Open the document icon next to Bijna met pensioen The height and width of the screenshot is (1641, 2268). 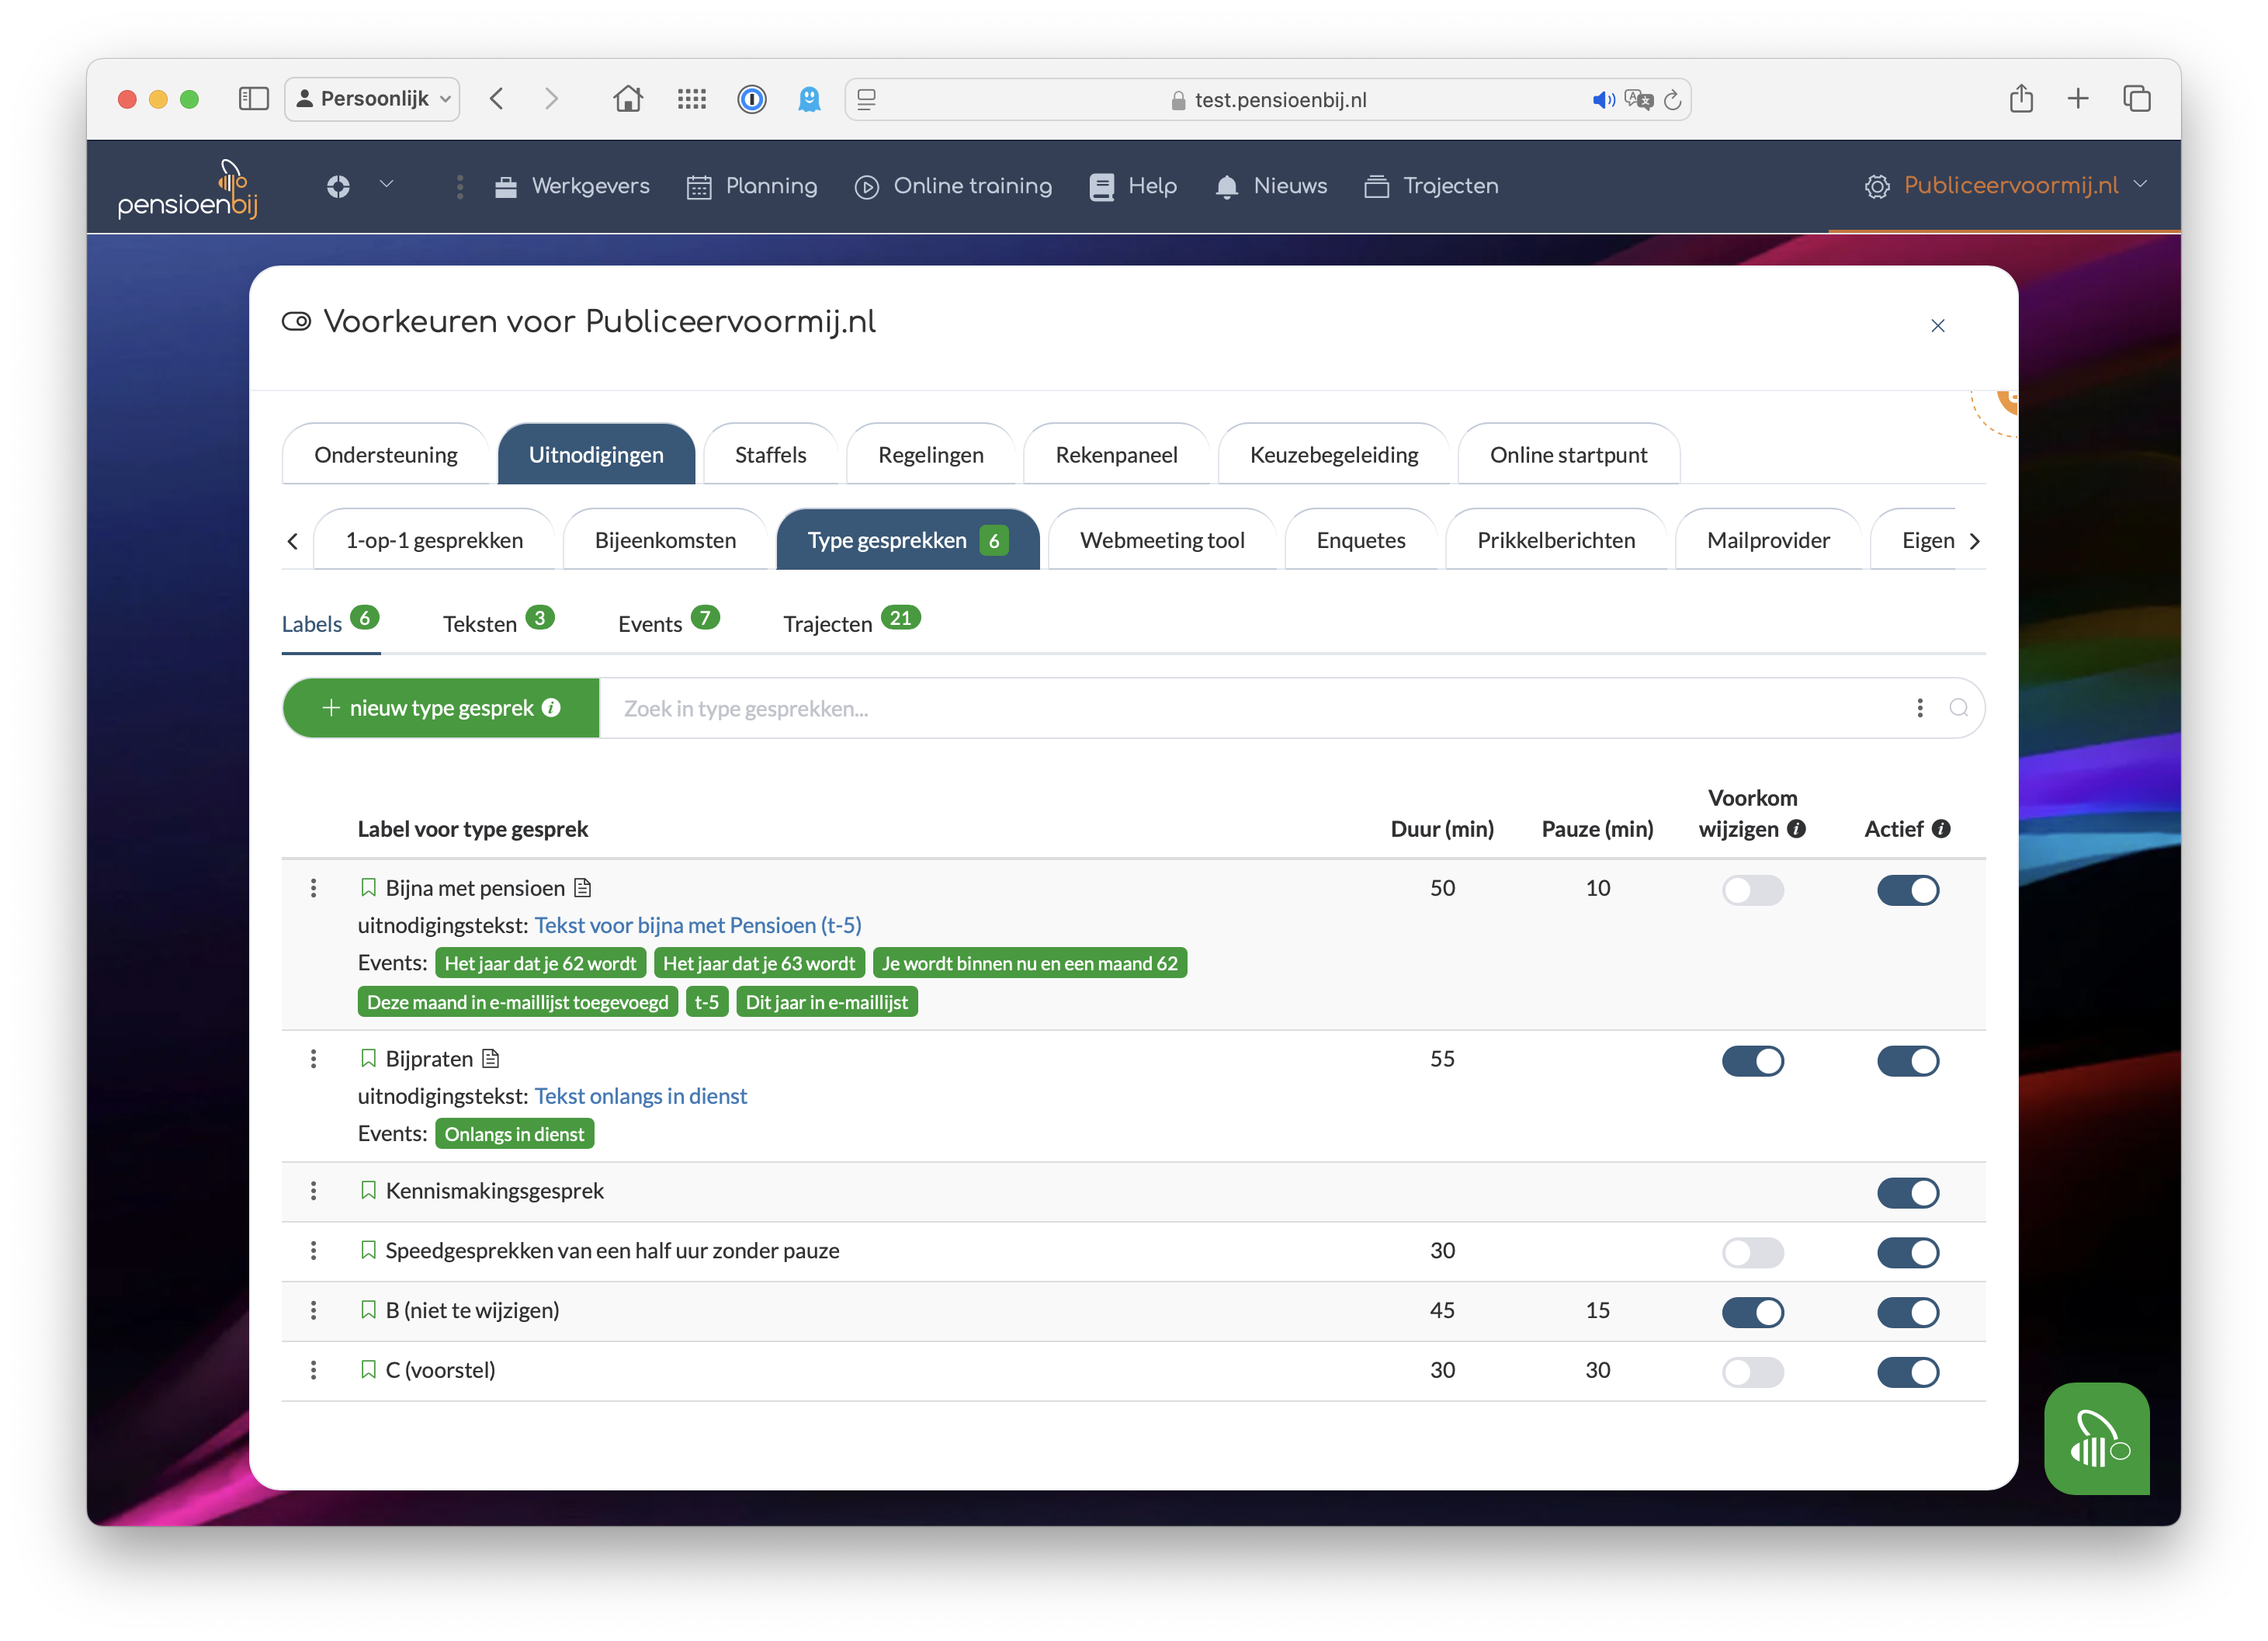pyautogui.click(x=582, y=887)
